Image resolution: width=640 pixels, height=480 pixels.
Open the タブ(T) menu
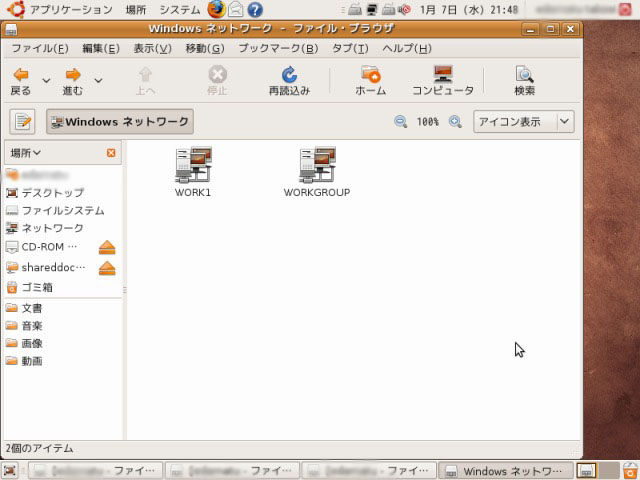coord(350,49)
